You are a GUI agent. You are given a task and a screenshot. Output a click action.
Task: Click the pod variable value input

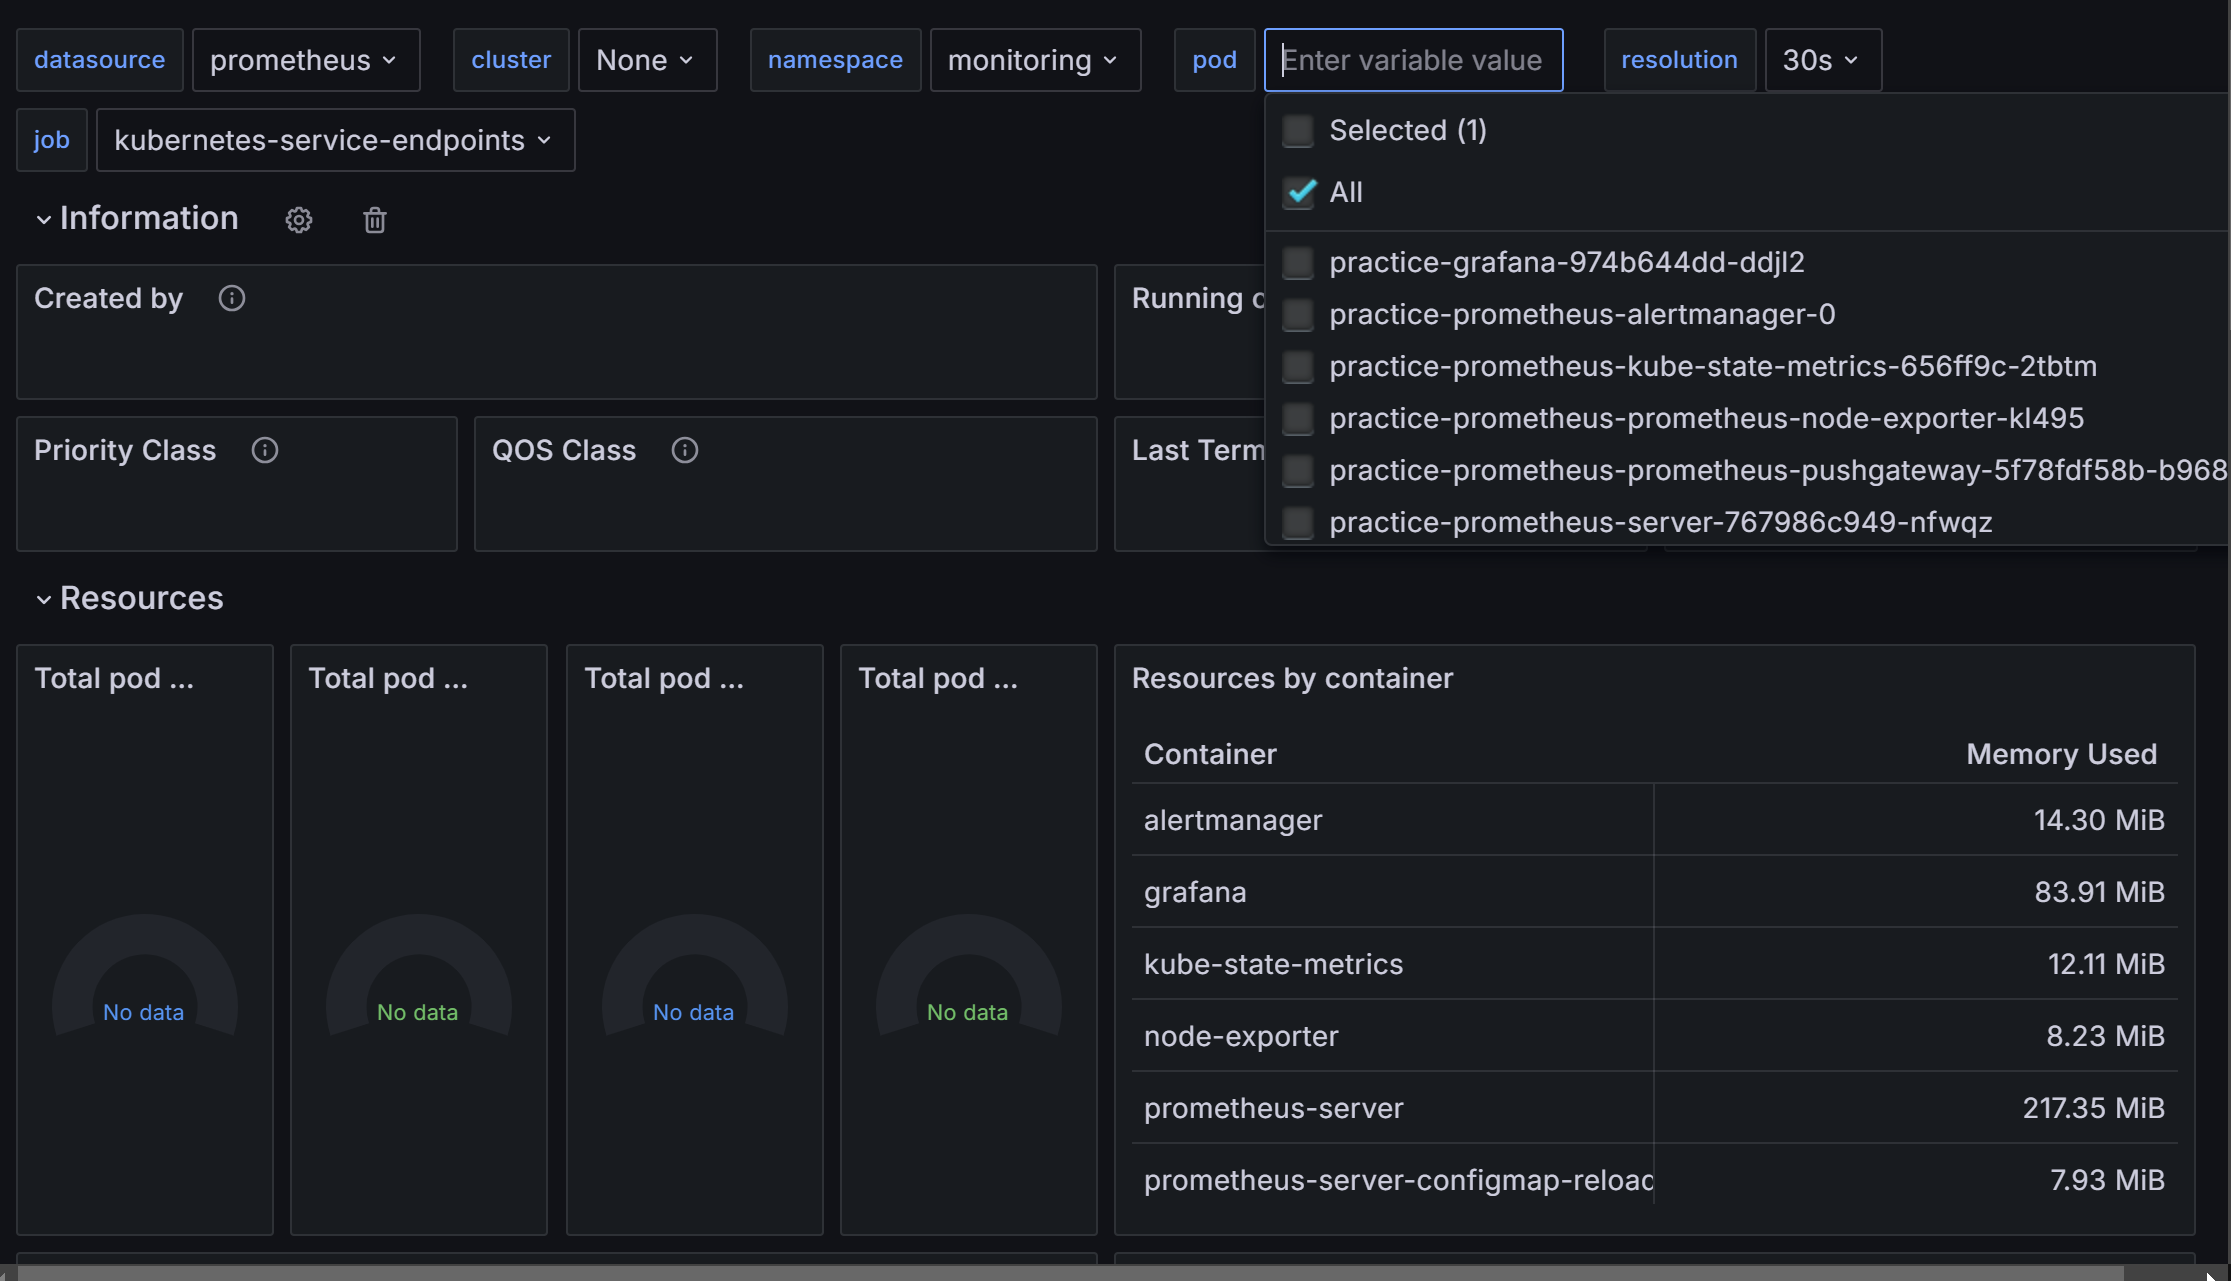click(1412, 60)
